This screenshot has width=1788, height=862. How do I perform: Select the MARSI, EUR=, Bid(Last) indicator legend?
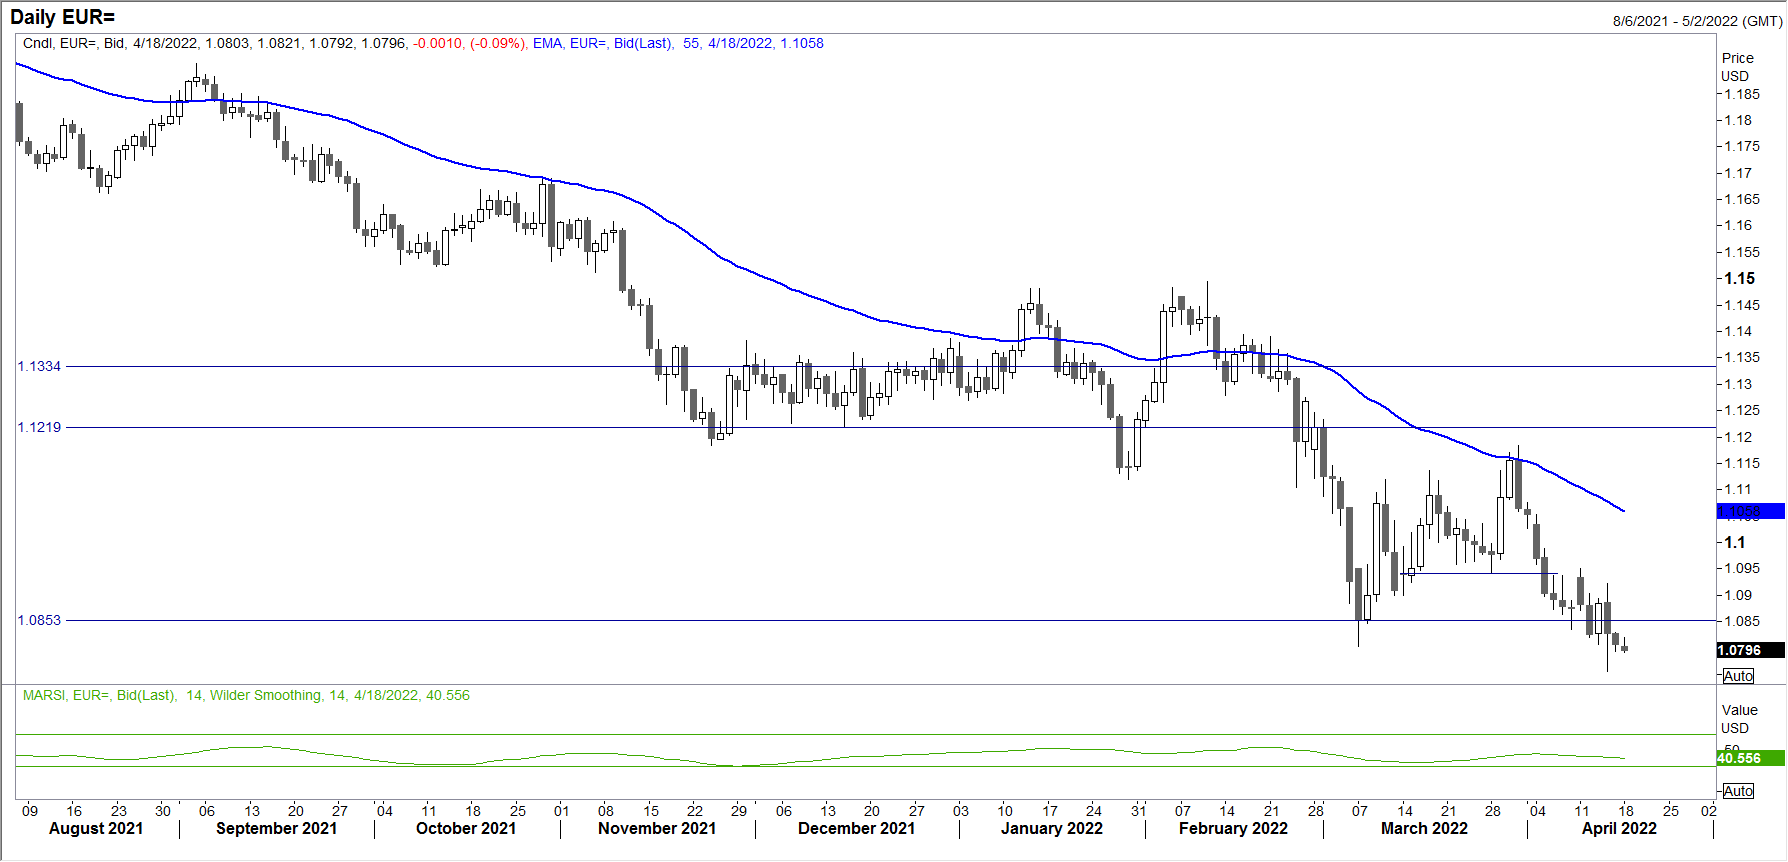[x=99, y=695]
